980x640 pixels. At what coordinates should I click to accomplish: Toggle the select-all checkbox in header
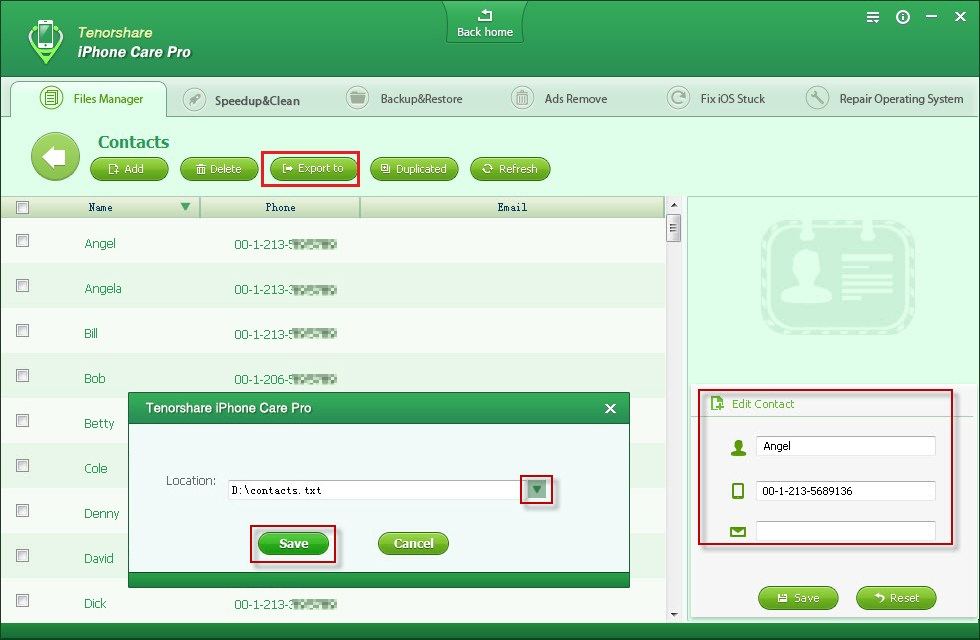(22, 208)
